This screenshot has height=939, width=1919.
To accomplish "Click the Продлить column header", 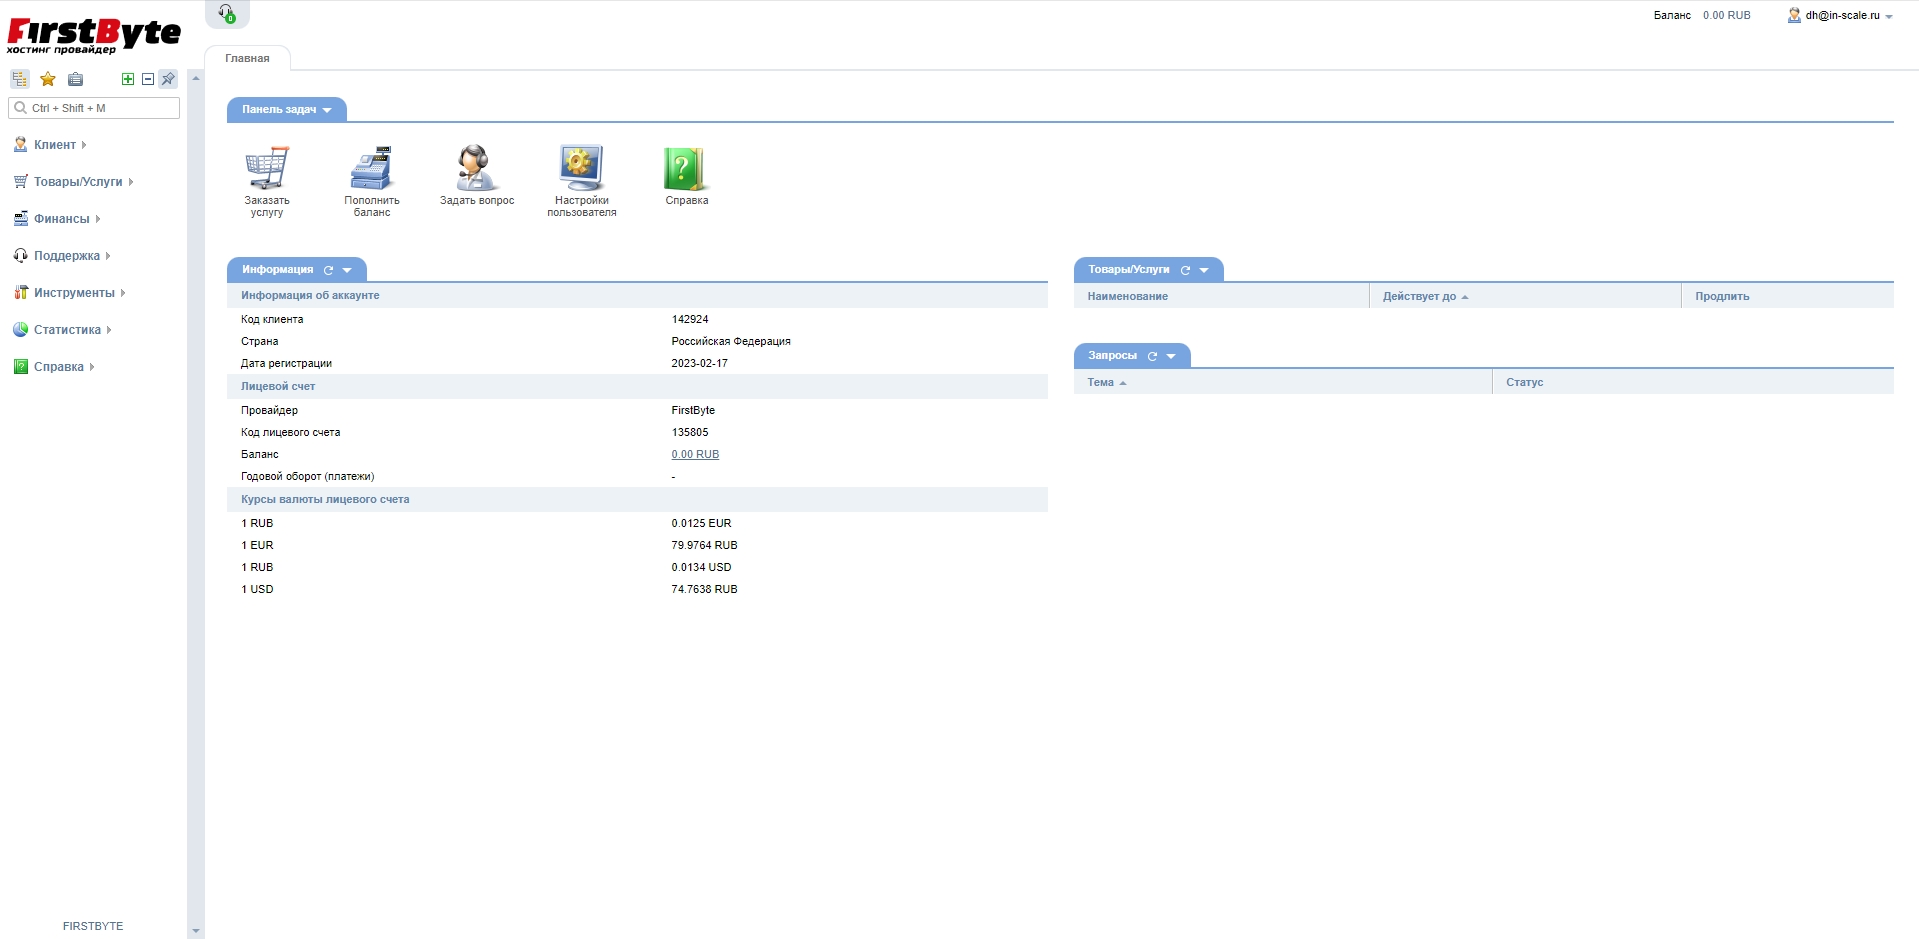I will (1788, 296).
